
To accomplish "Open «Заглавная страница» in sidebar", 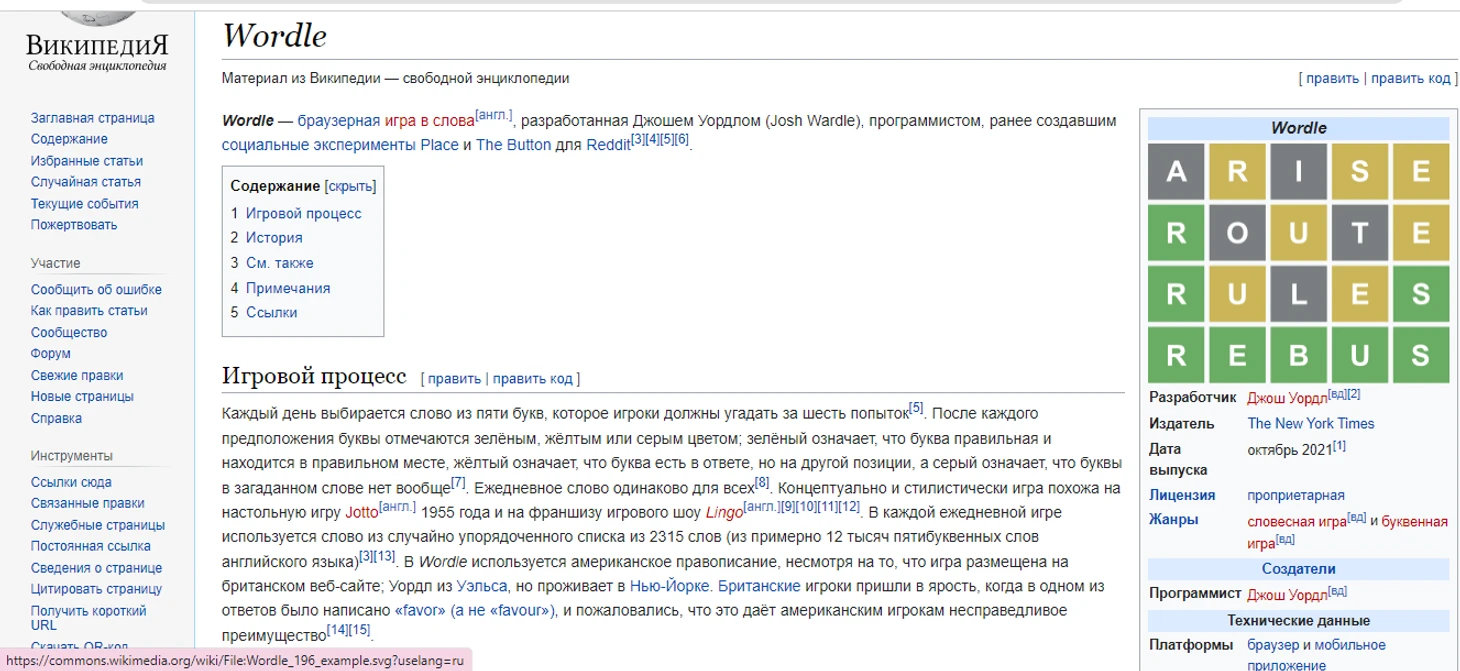I will click(93, 118).
